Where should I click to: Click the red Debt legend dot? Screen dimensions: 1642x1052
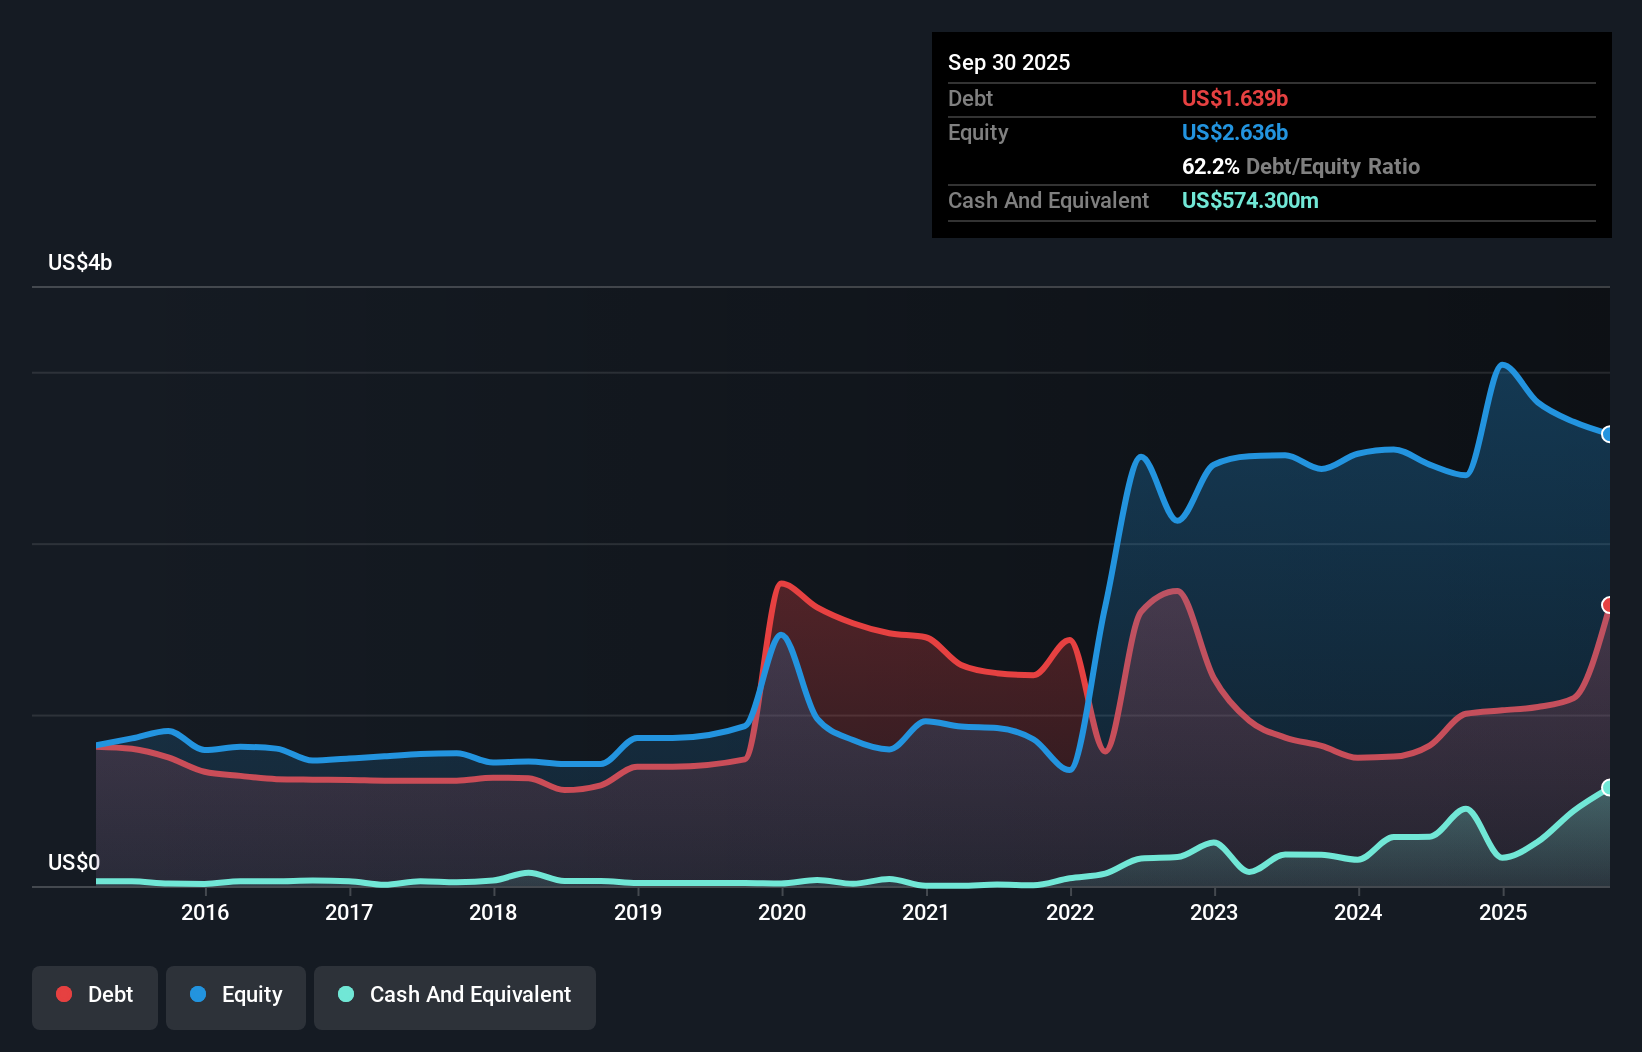tap(64, 994)
